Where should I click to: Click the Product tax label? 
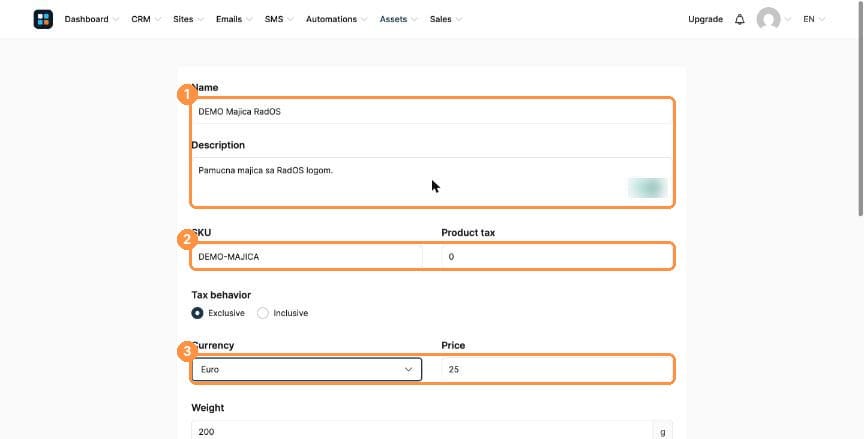point(468,233)
